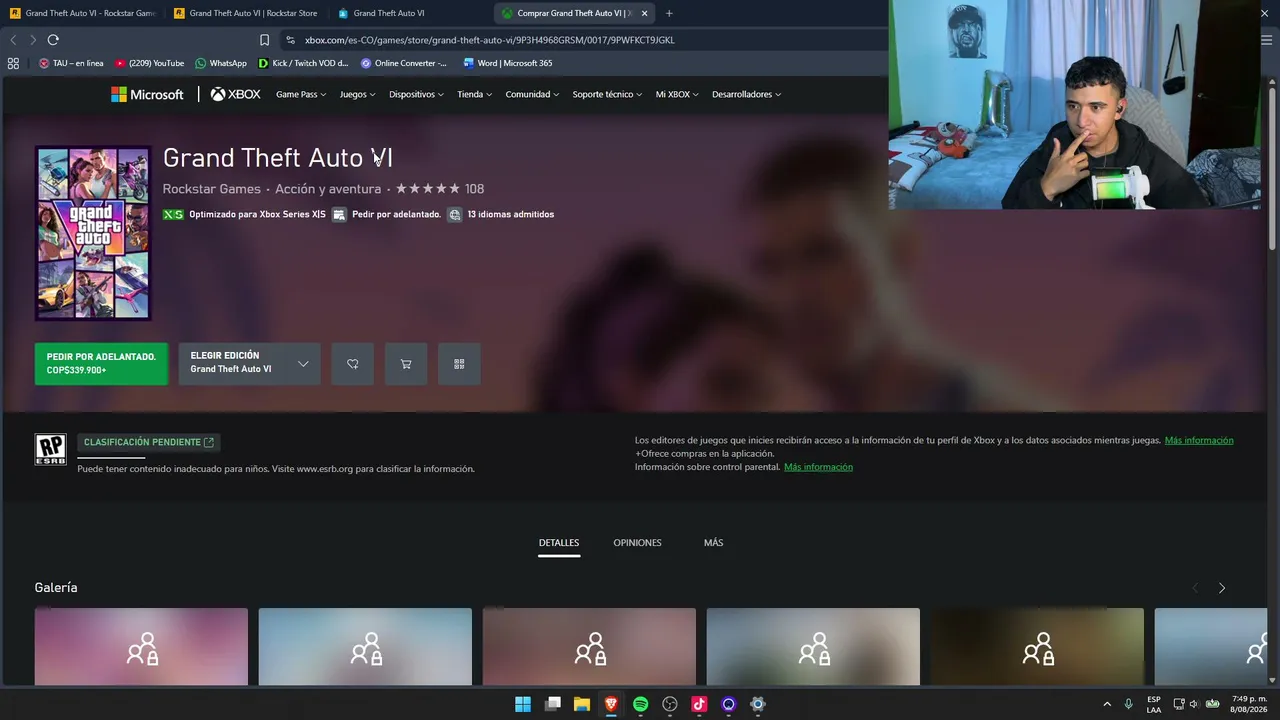Open the Word Microsoft 365 bookmark
This screenshot has width=1280, height=720.
pos(508,63)
